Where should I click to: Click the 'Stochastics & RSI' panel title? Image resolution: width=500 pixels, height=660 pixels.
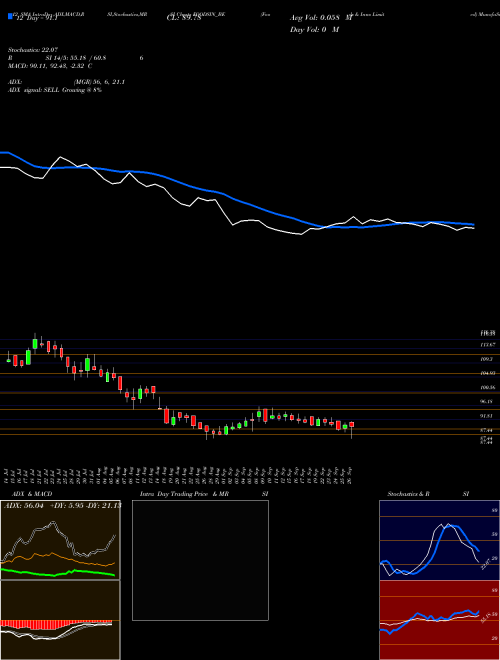(x=428, y=494)
